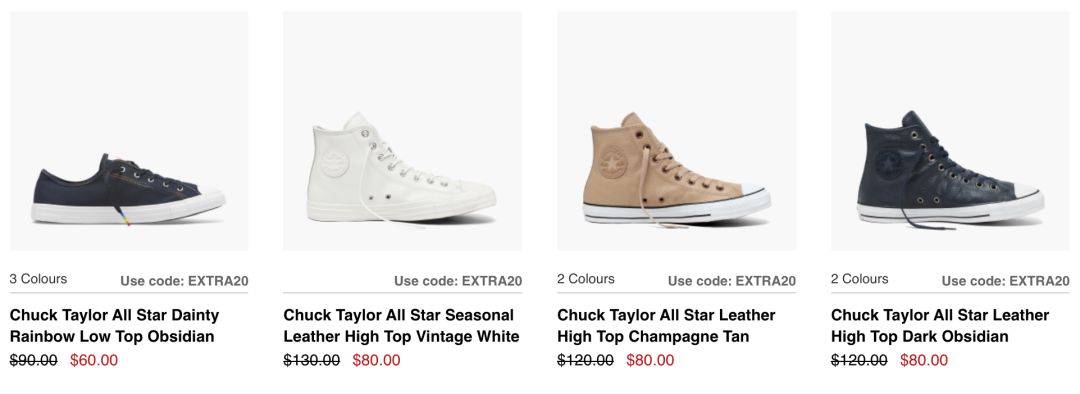
Task: Open Leather High Top Dark Obsidian product title
Action: tap(939, 326)
